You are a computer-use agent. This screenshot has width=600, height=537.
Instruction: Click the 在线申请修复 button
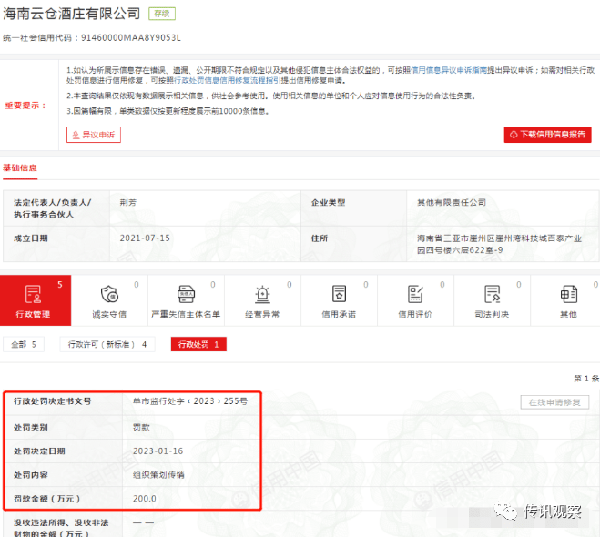pos(554,402)
